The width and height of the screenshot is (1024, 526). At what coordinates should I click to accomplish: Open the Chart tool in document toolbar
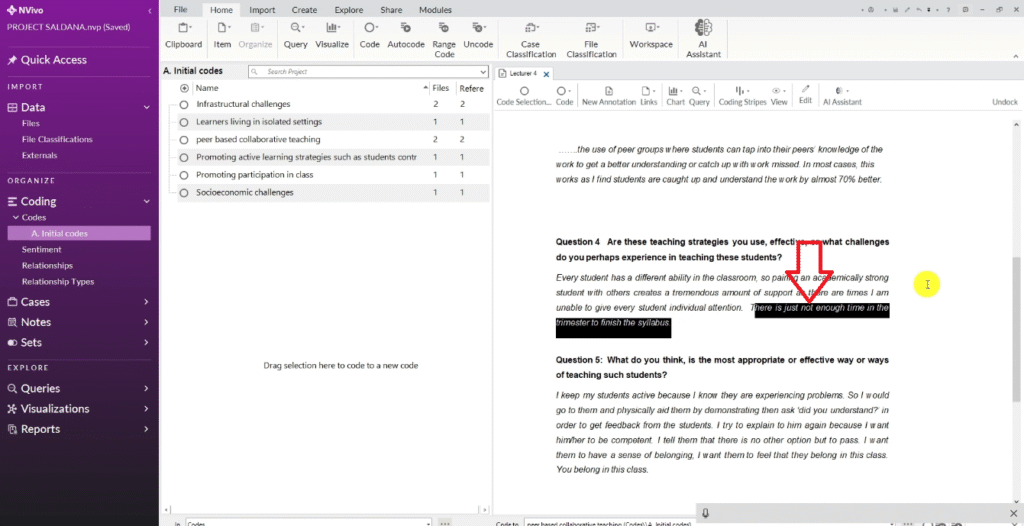tap(675, 91)
